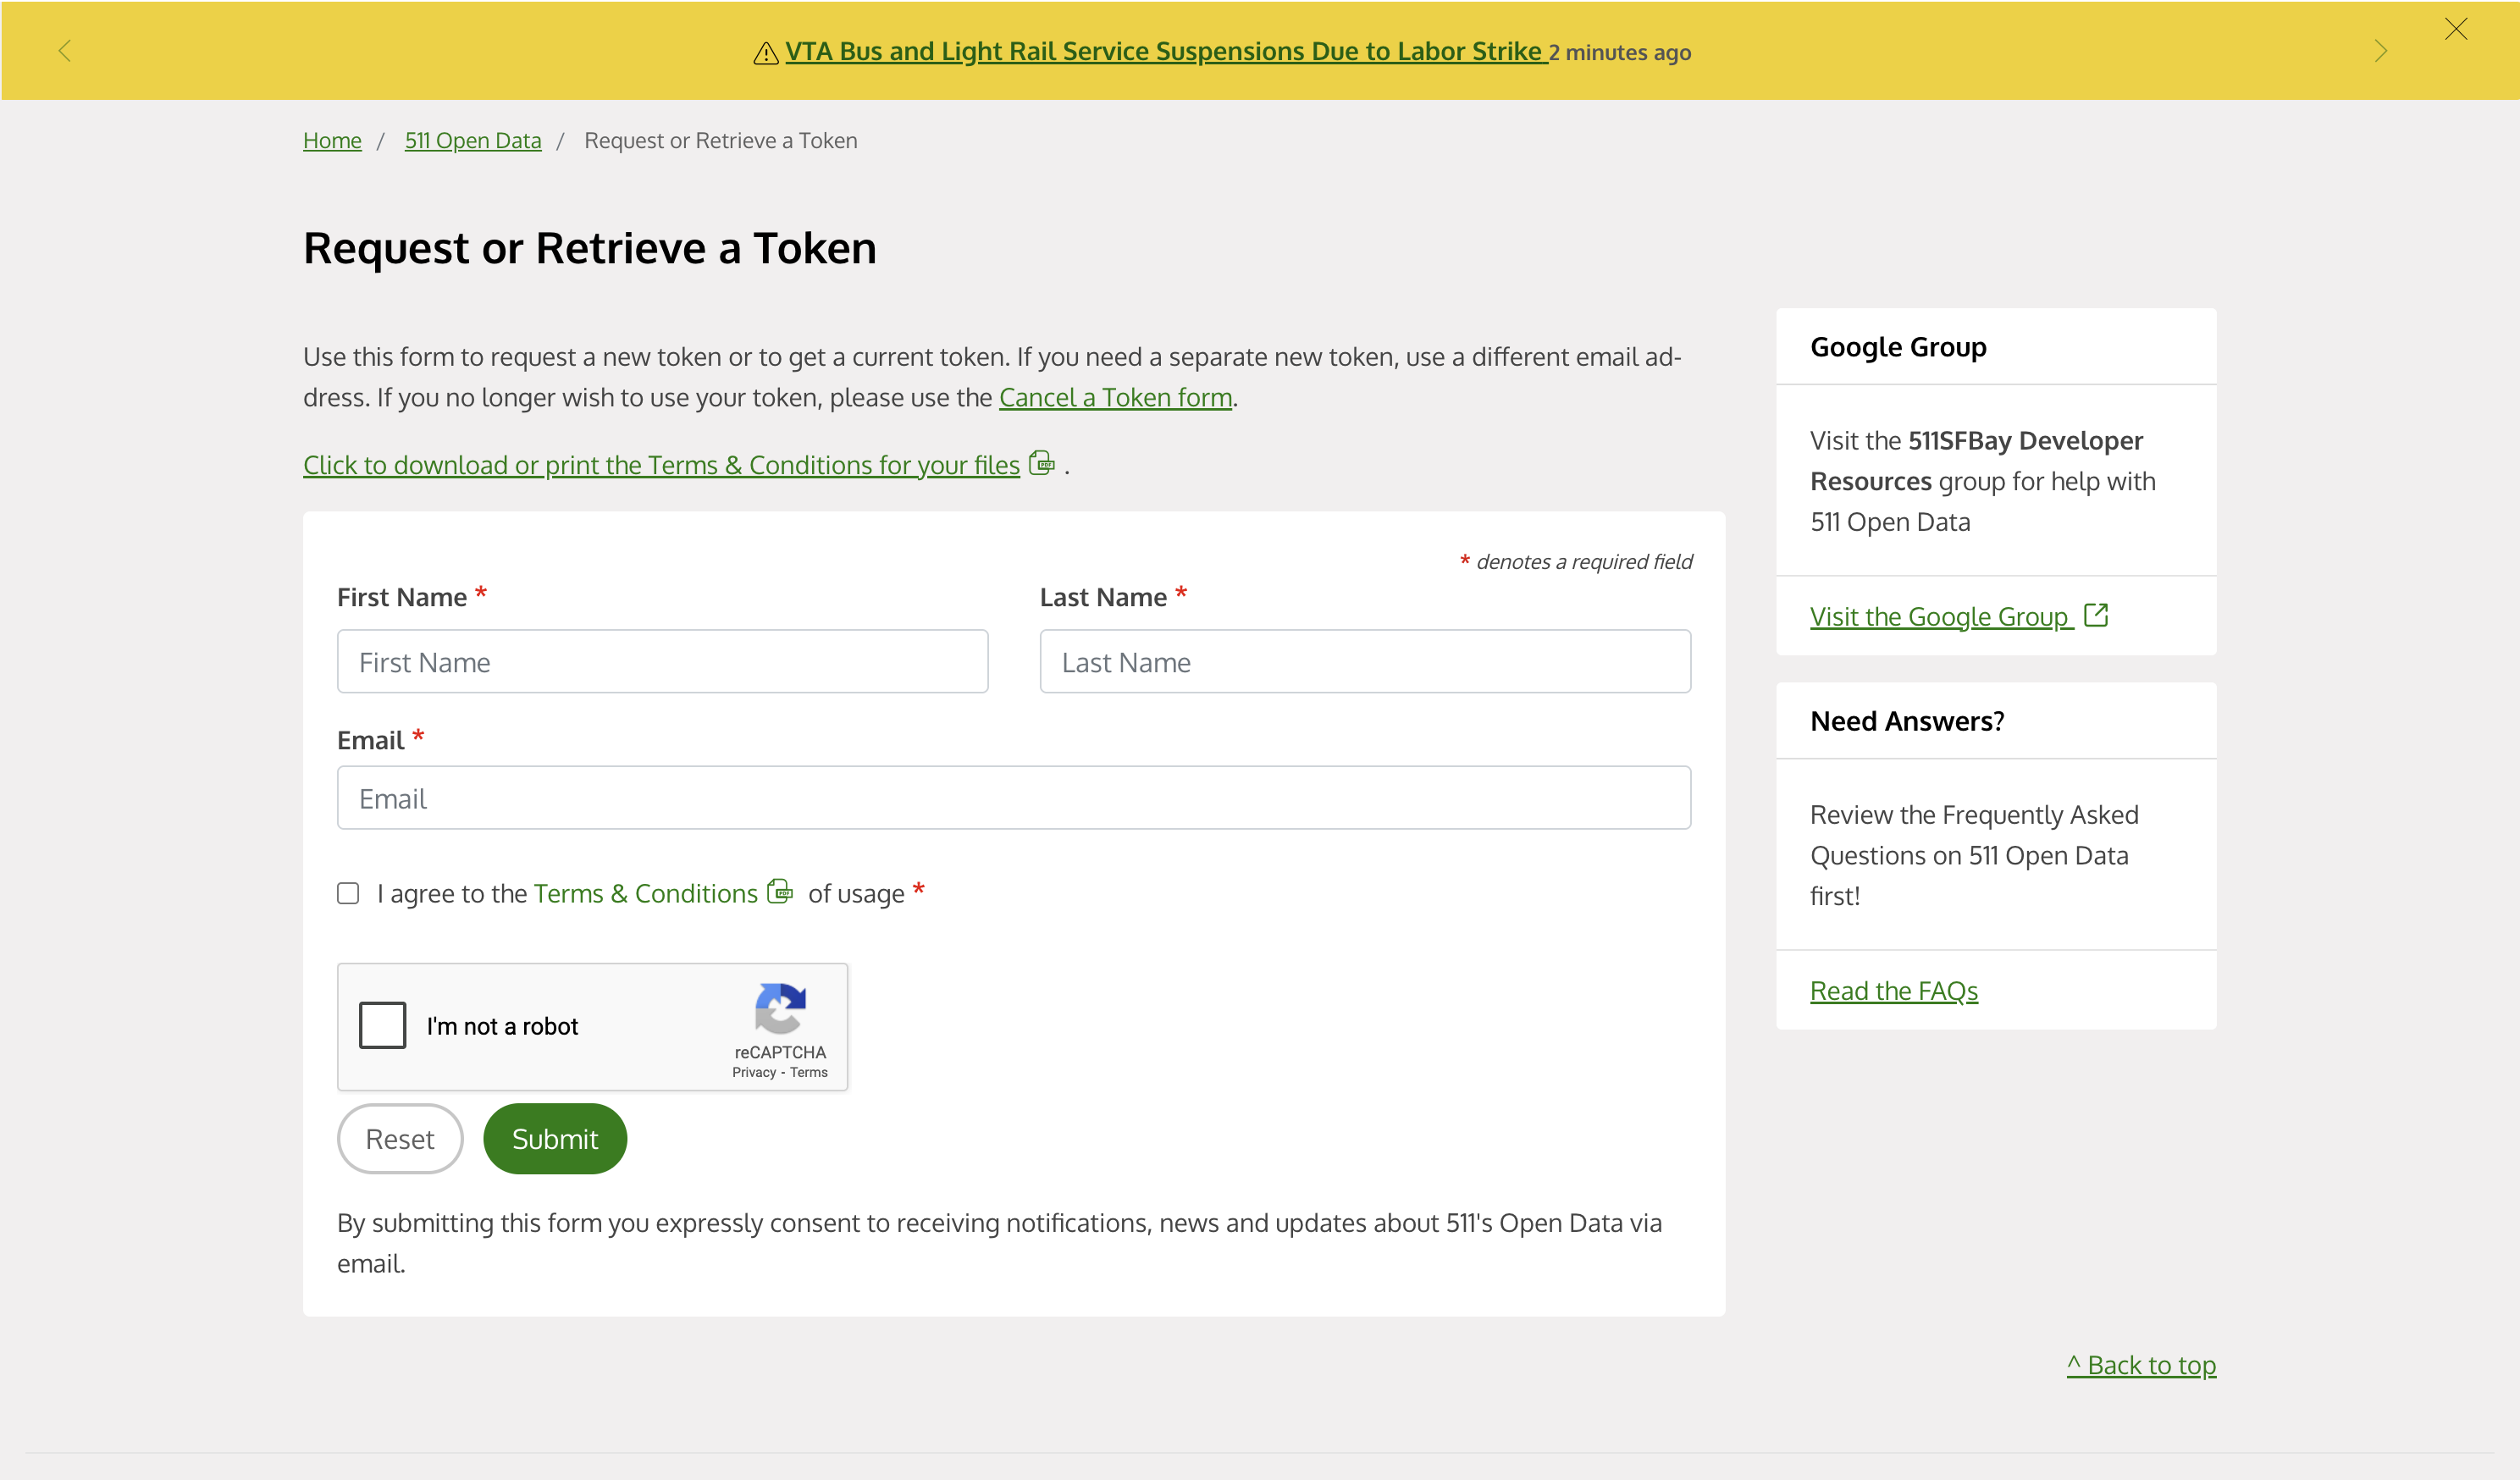Focus the Last Name input field
This screenshot has height=1480, width=2520.
[x=1365, y=662]
